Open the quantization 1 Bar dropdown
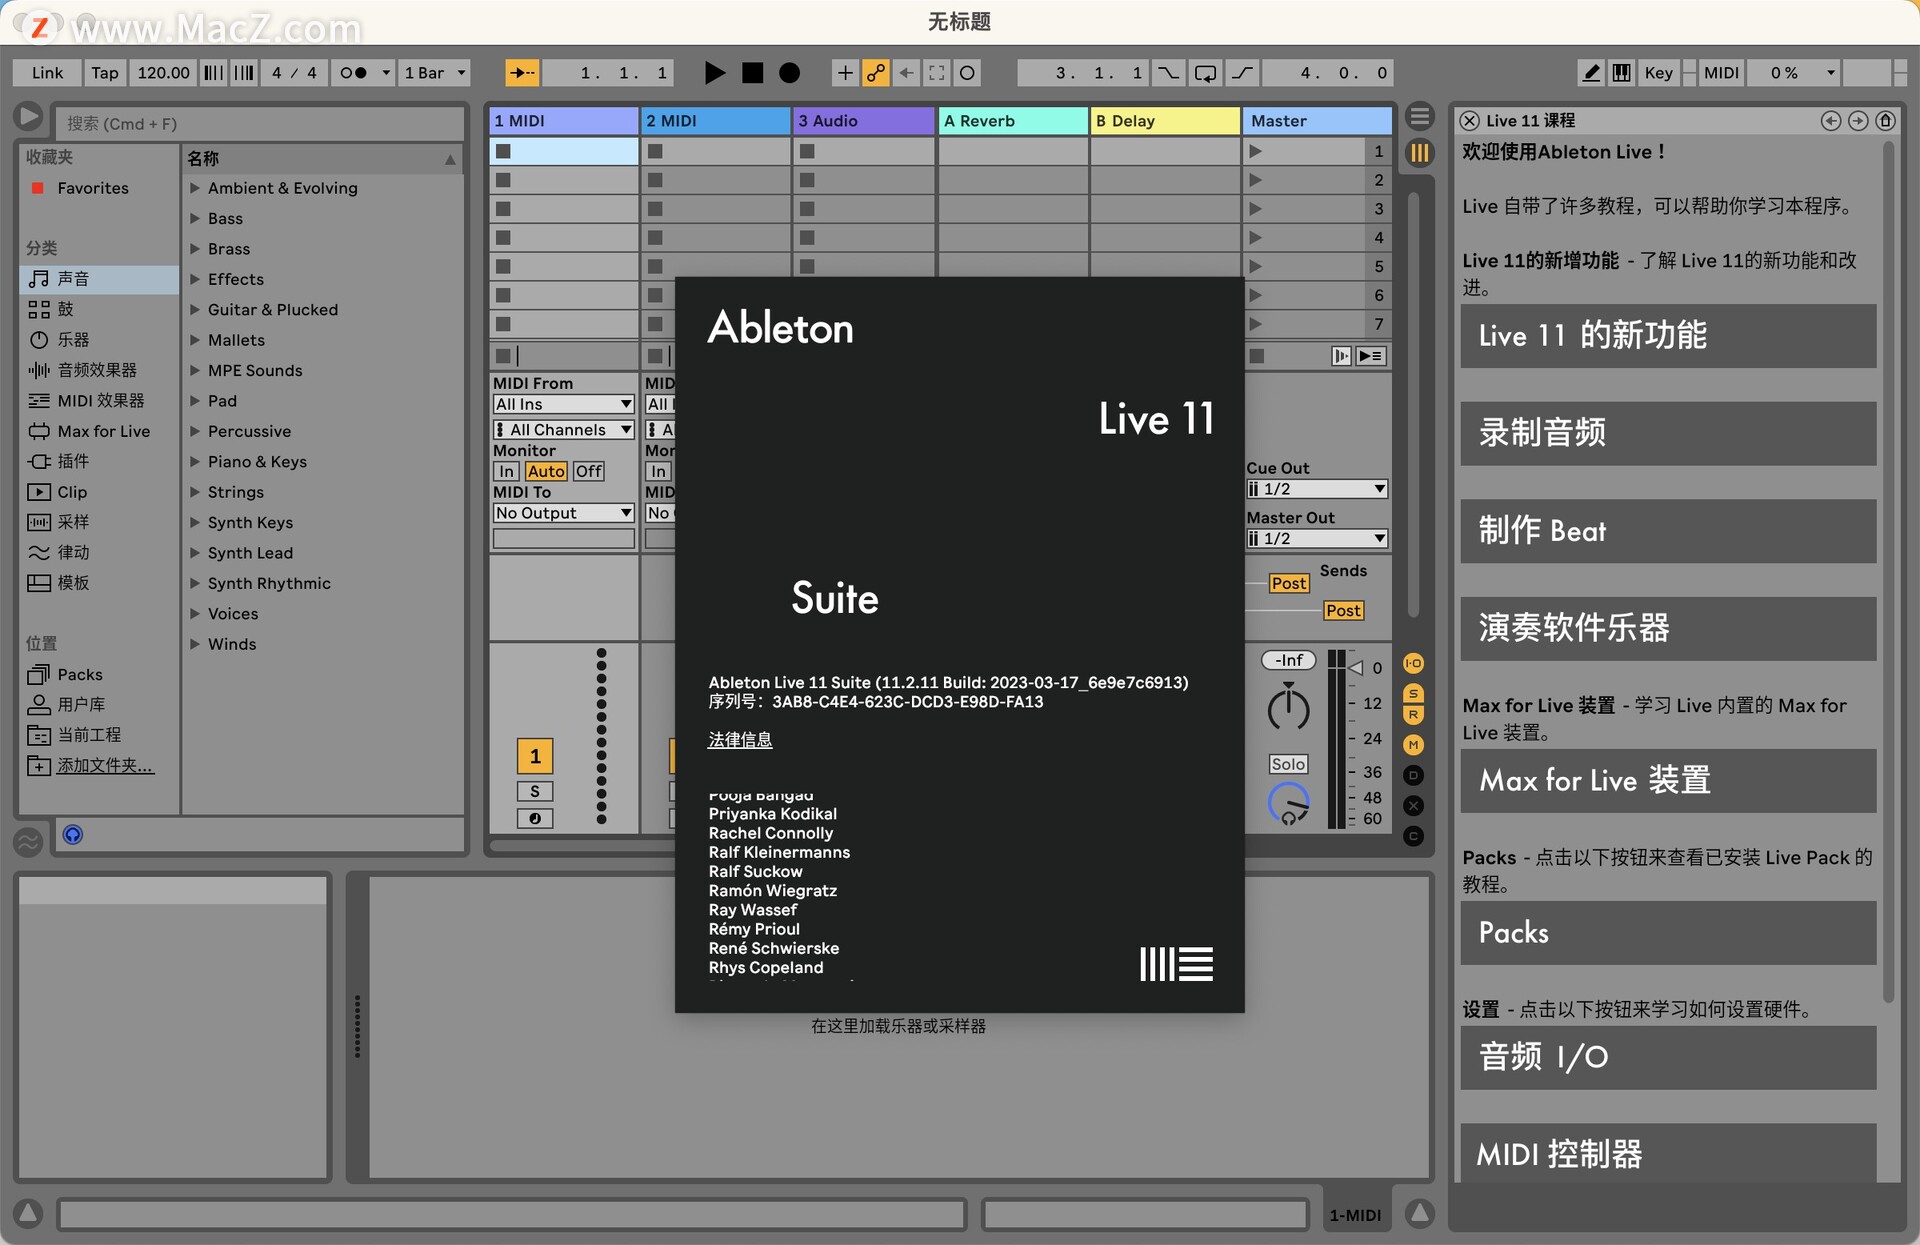 pyautogui.click(x=434, y=73)
